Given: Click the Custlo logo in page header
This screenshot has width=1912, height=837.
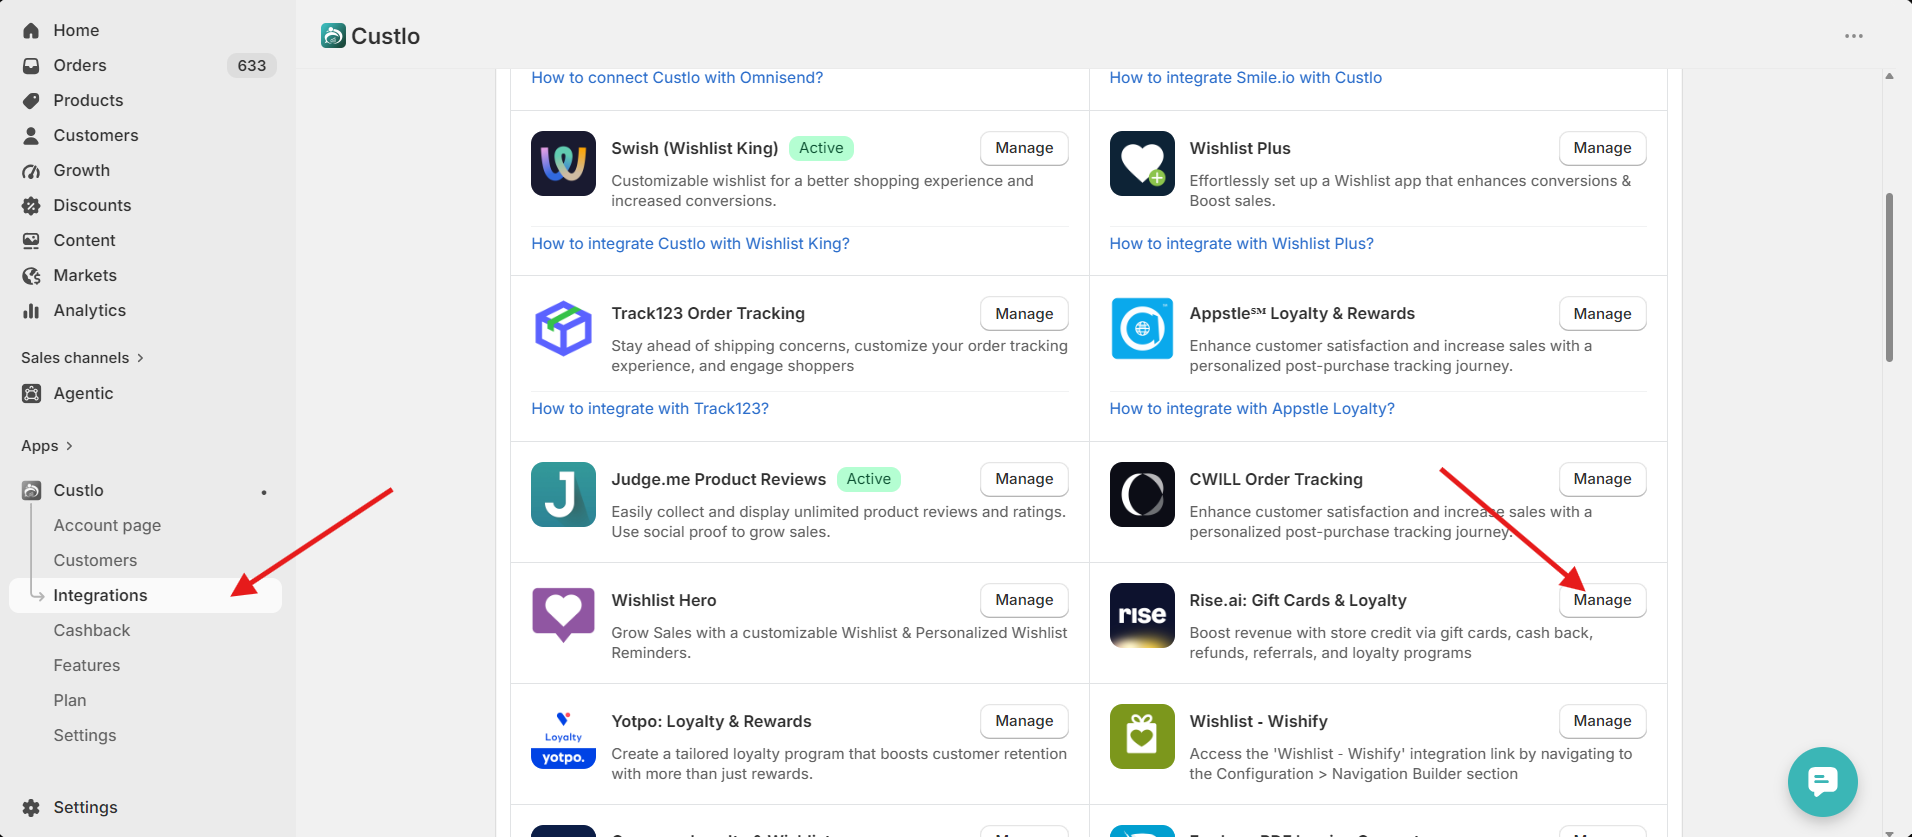Looking at the screenshot, I should [333, 36].
